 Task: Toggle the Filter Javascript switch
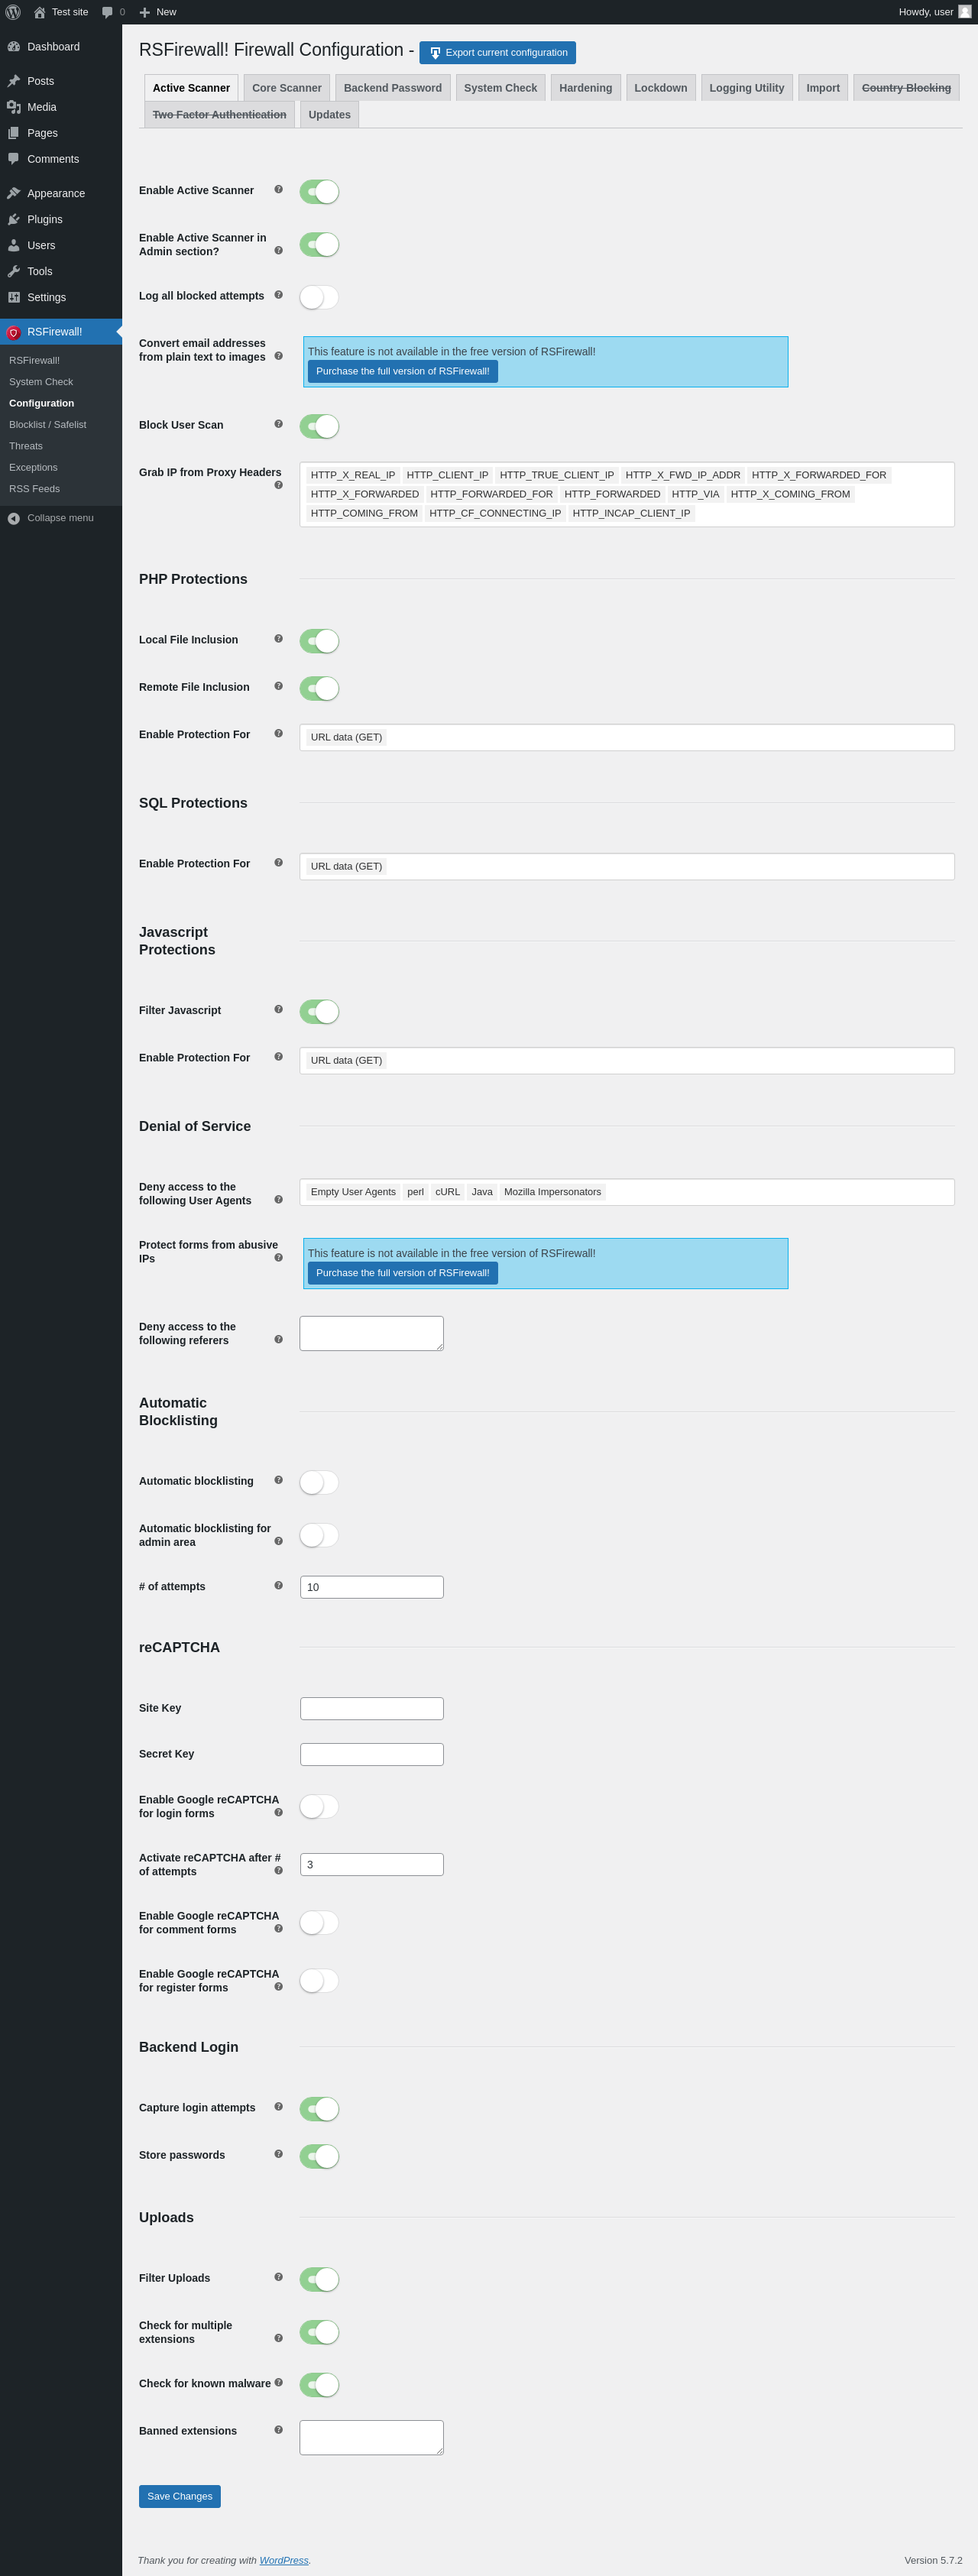click(319, 1011)
